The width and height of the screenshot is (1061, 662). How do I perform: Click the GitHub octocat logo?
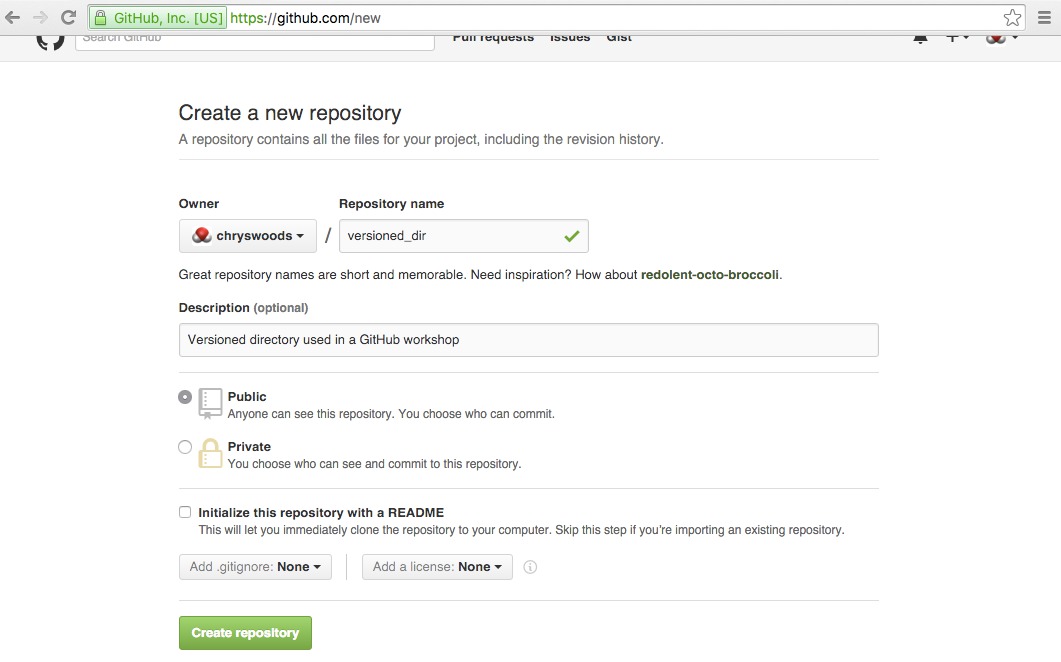coord(51,41)
